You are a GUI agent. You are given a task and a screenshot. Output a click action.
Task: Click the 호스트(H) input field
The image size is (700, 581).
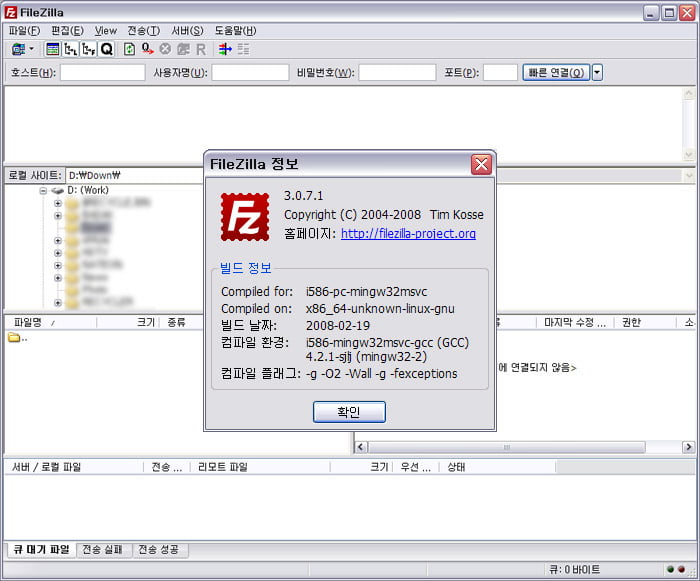pyautogui.click(x=102, y=72)
